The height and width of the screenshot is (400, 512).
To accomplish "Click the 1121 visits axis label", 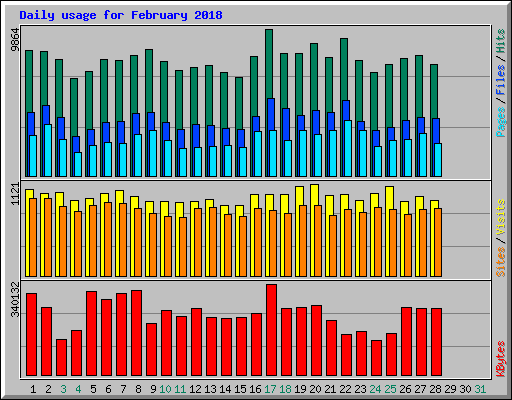I will 15,194.
